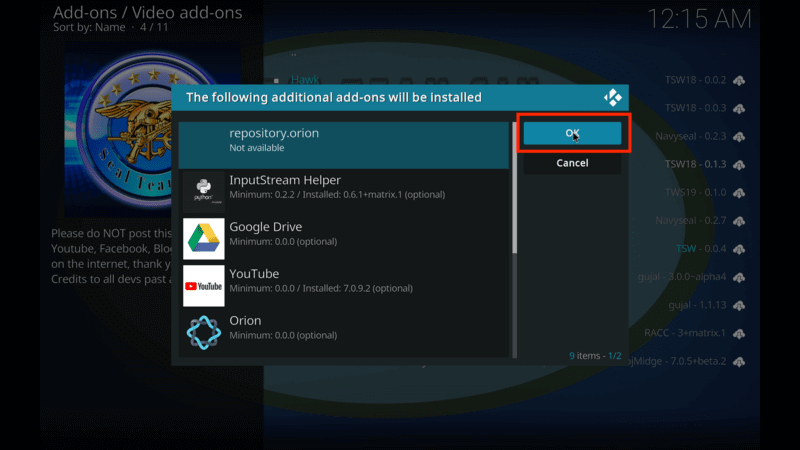
Task: Click cloud icon next to RACC - 3+matrix.1
Action: 740,332
